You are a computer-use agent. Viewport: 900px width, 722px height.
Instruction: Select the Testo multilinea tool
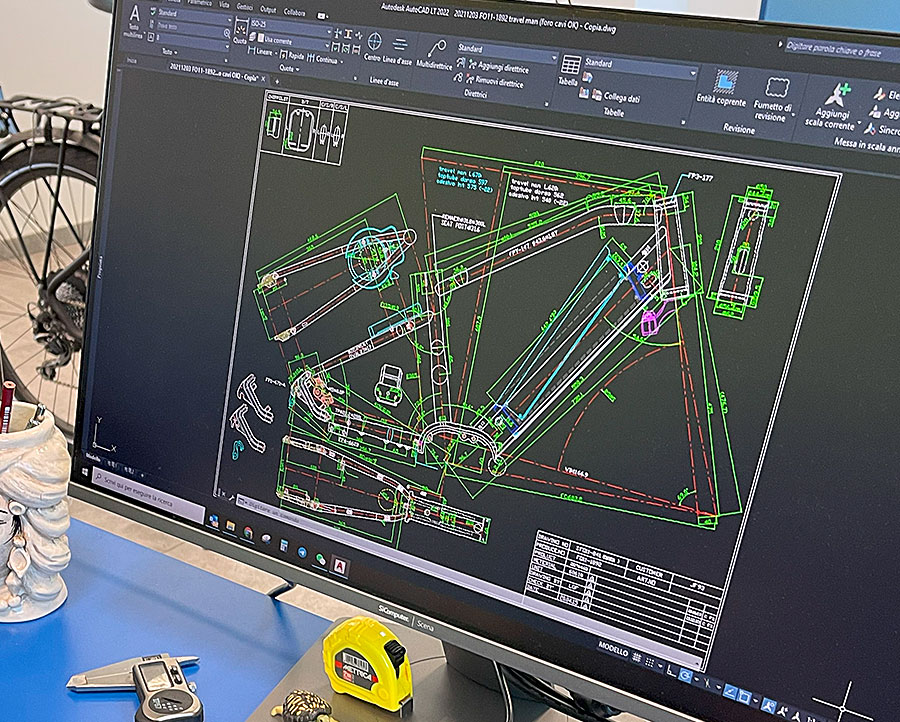(x=134, y=21)
